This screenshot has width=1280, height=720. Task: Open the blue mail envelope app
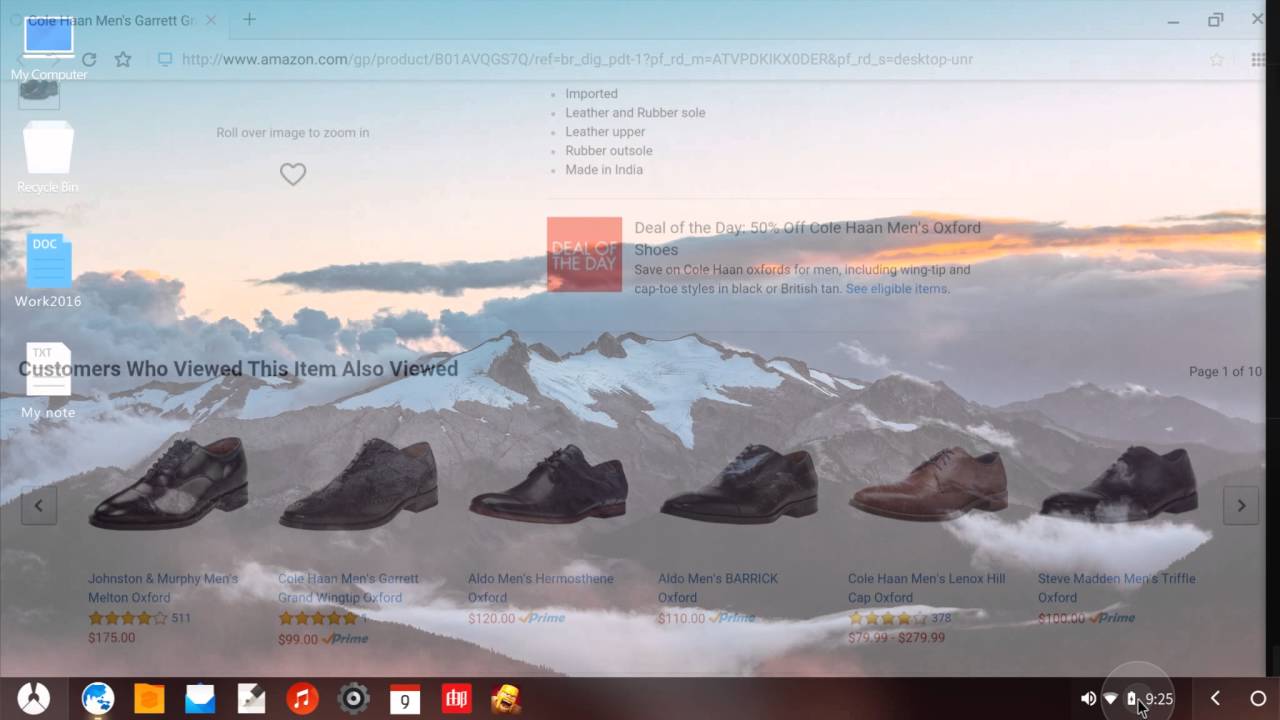pyautogui.click(x=200, y=698)
